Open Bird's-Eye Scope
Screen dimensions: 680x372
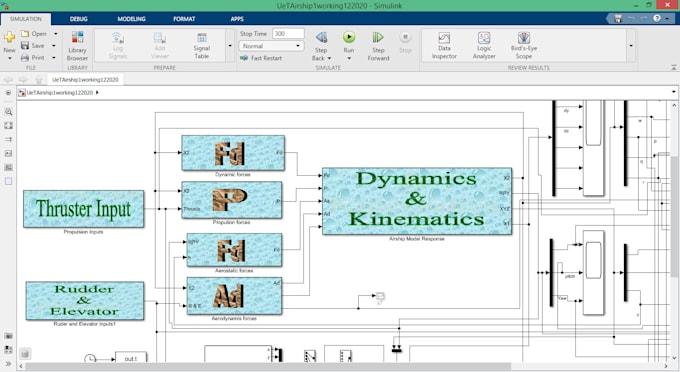(523, 46)
